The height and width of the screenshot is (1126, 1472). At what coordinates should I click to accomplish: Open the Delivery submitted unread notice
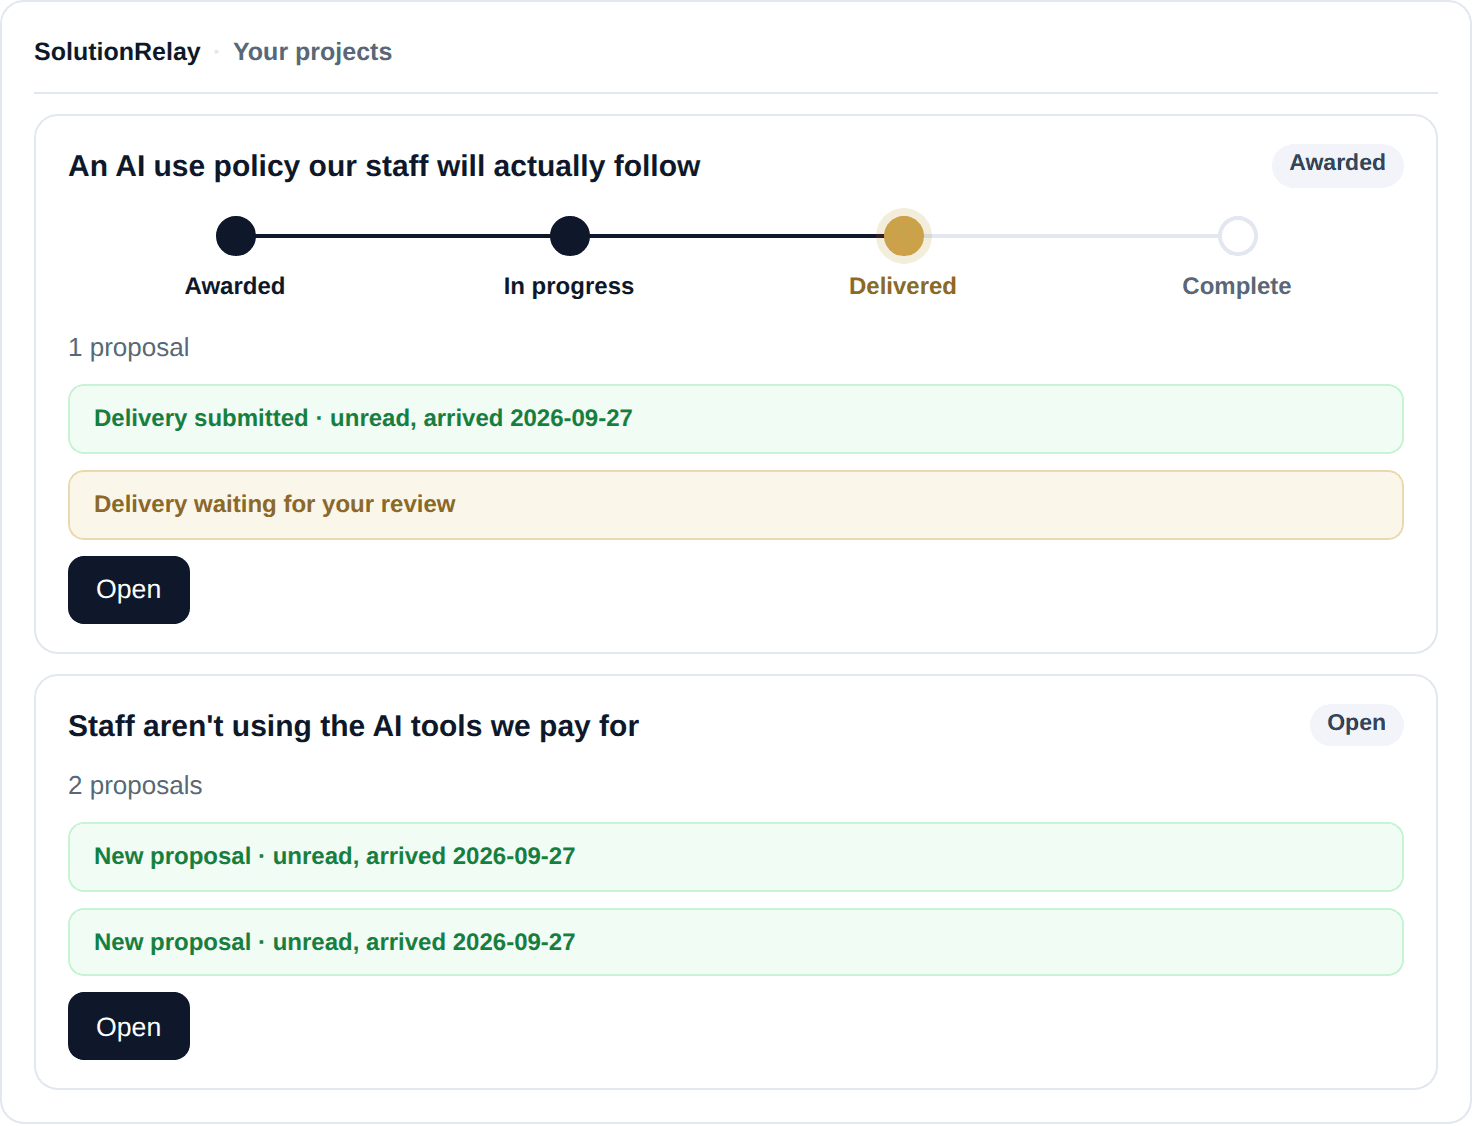pos(736,419)
